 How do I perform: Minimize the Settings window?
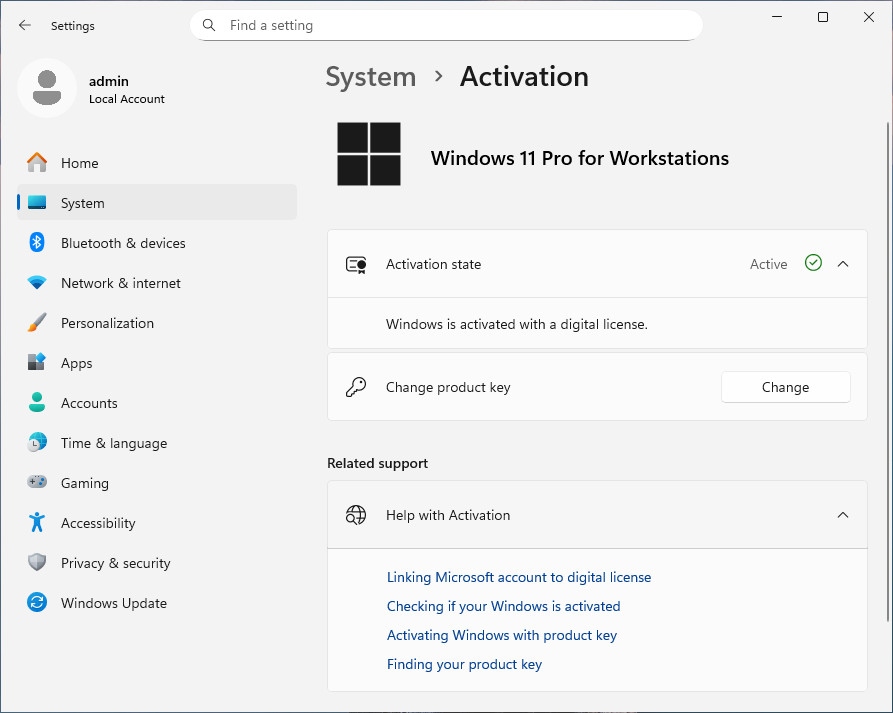(x=777, y=17)
